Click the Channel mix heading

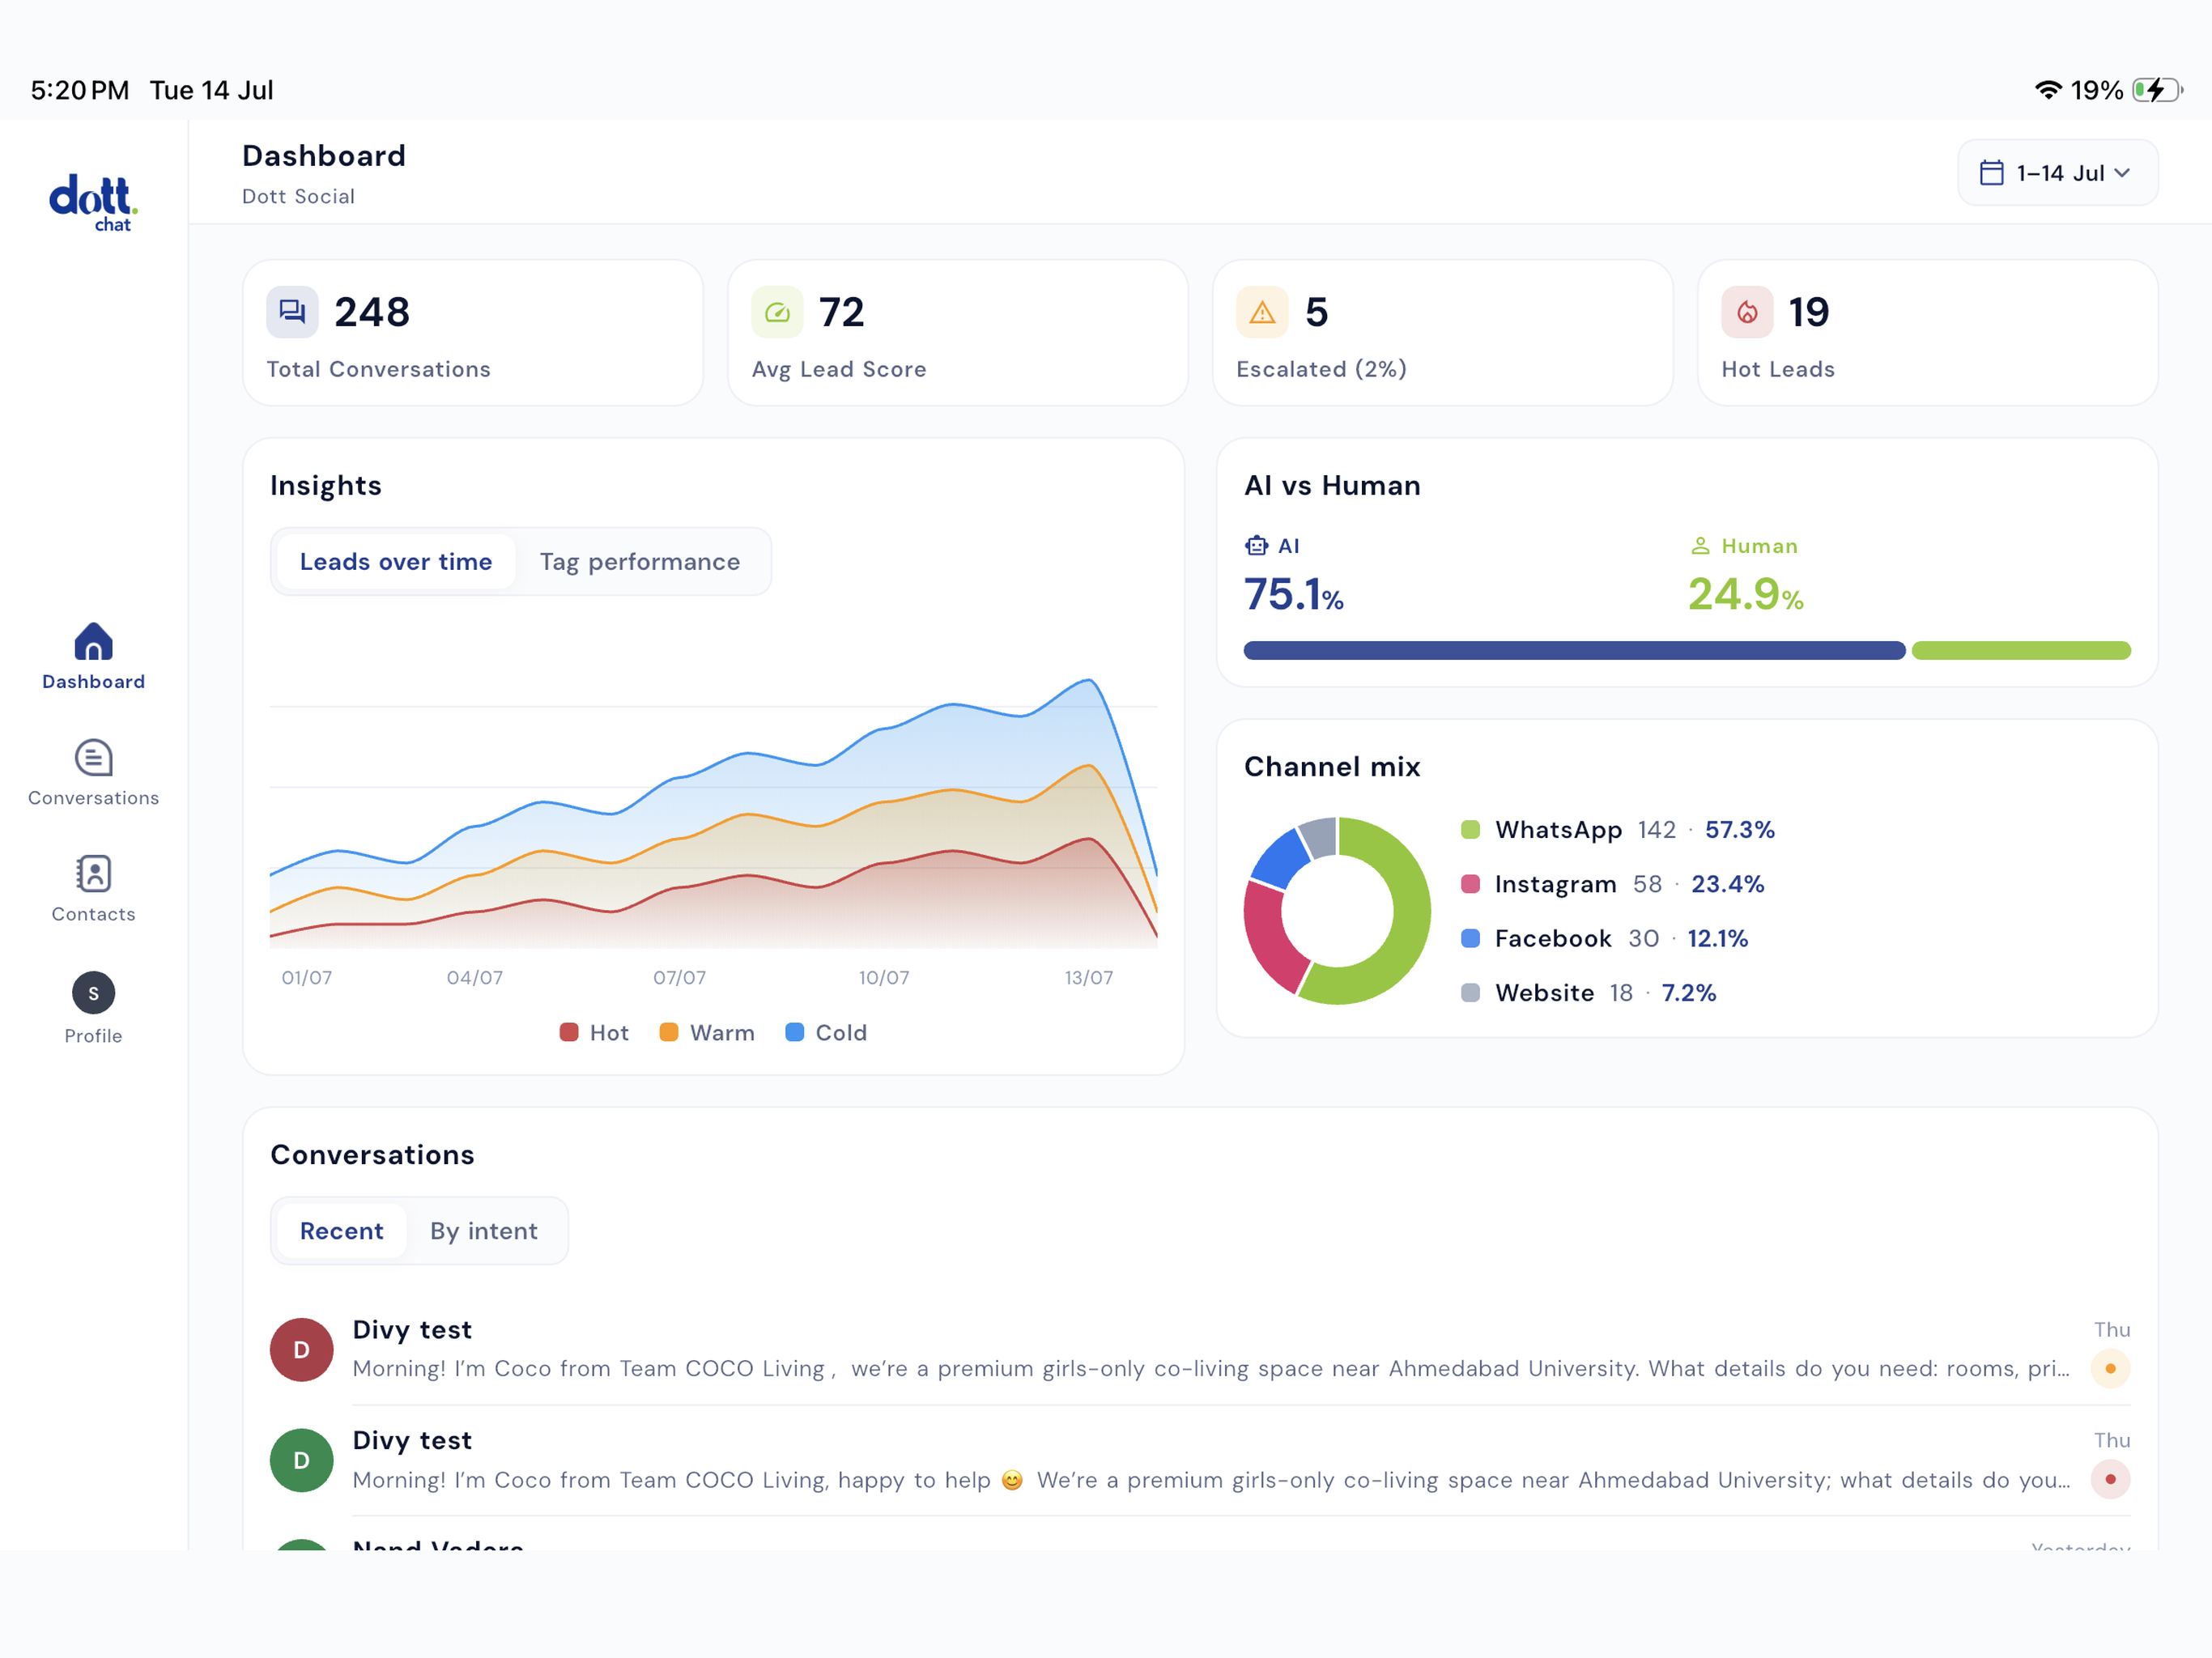(x=1332, y=767)
